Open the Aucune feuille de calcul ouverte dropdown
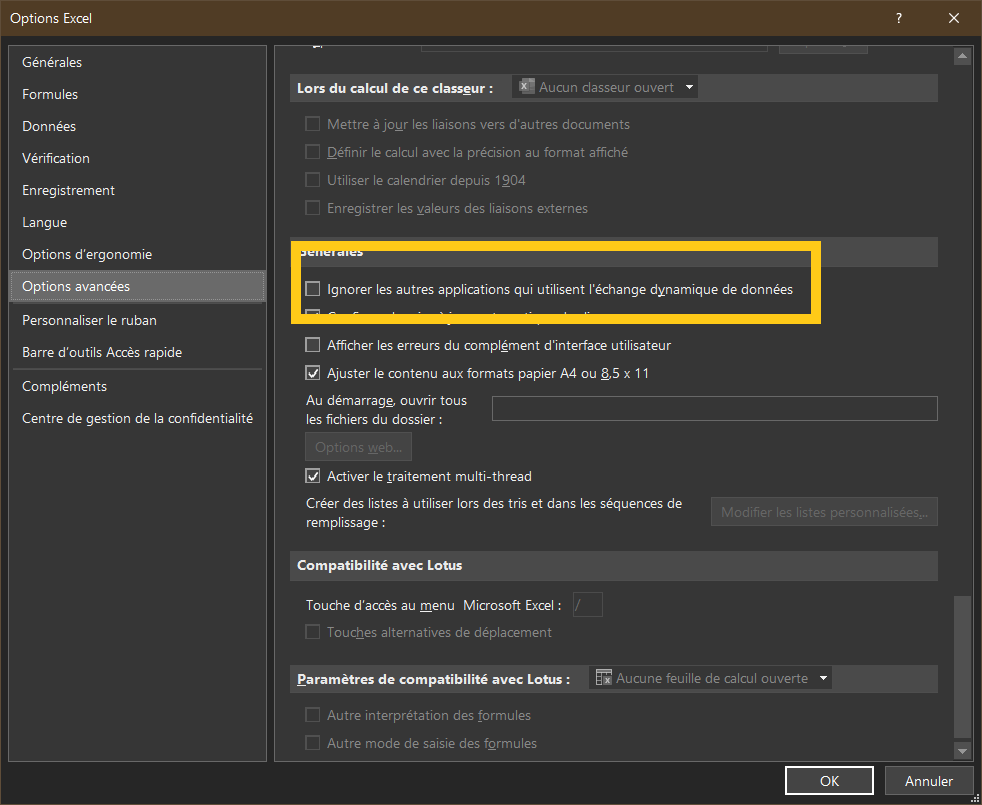Image resolution: width=982 pixels, height=805 pixels. 710,678
